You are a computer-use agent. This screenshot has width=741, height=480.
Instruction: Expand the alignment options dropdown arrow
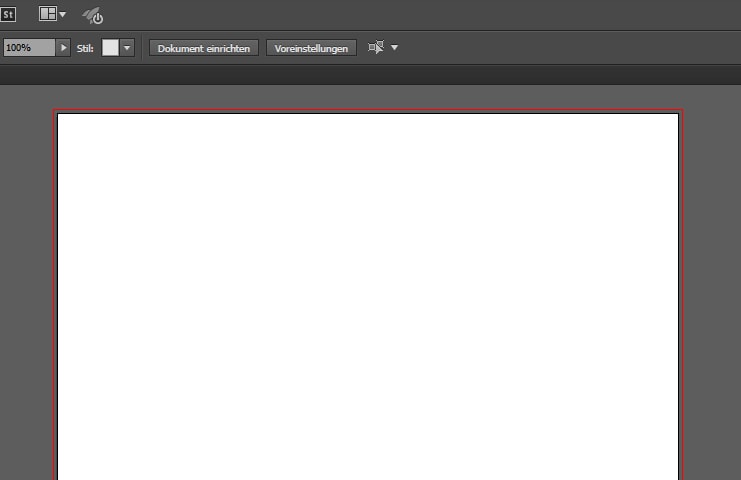coord(394,48)
